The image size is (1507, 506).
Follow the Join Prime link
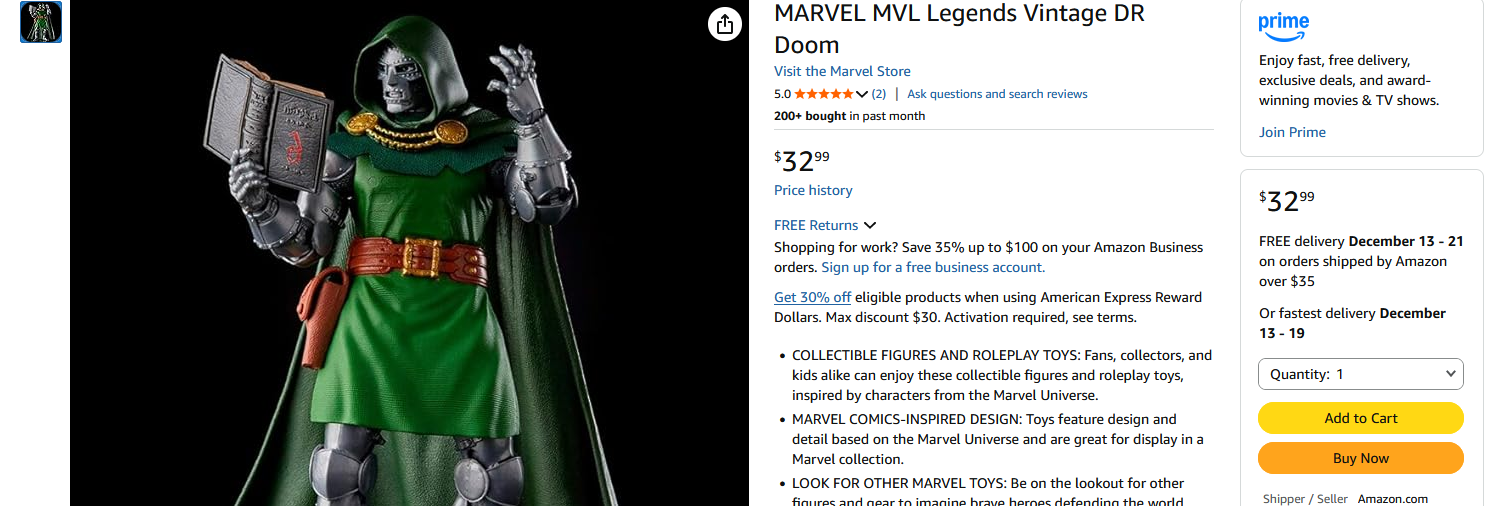pos(1292,132)
